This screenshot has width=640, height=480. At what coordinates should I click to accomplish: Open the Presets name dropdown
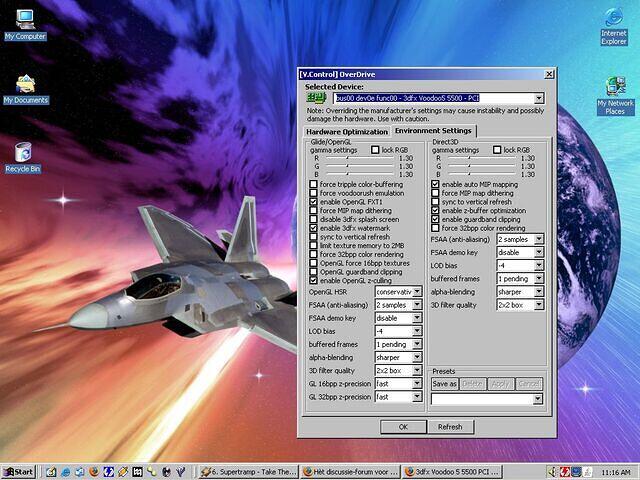click(538, 399)
